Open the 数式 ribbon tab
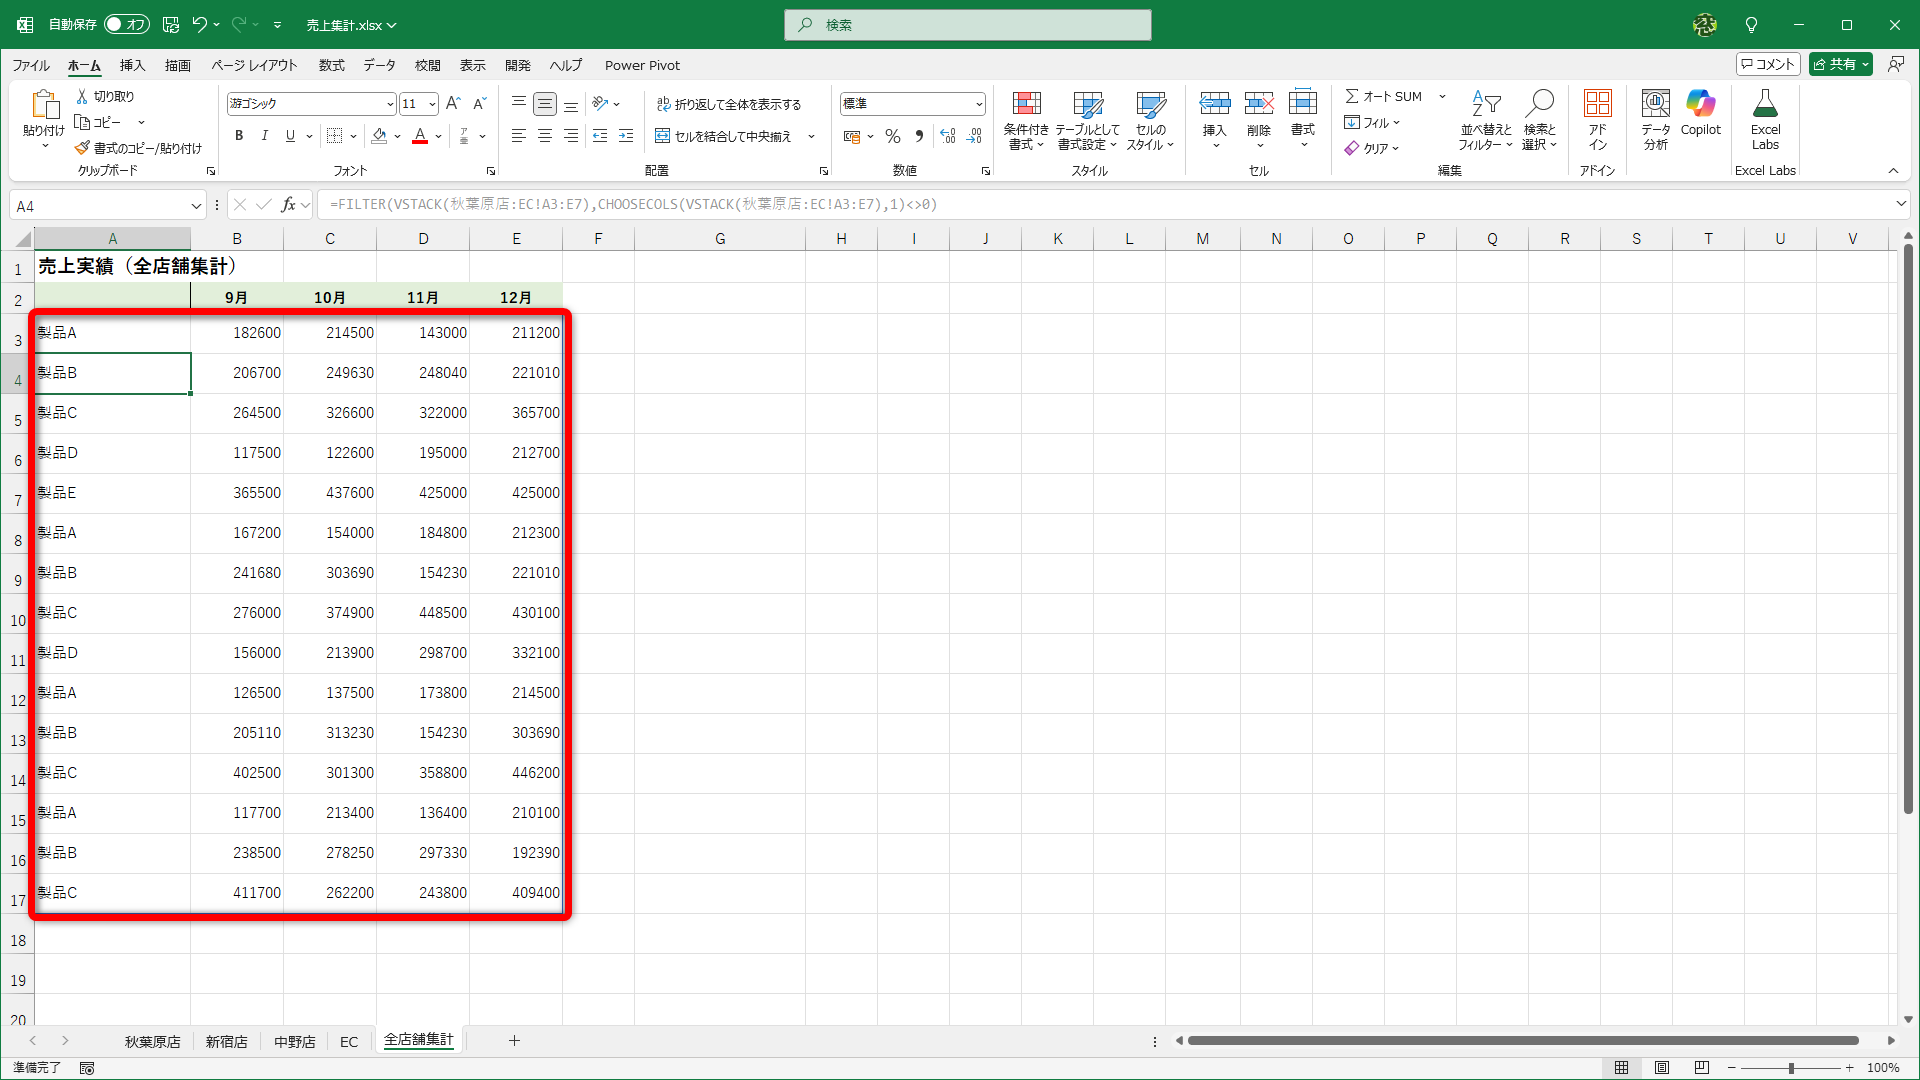The width and height of the screenshot is (1920, 1080). point(331,65)
